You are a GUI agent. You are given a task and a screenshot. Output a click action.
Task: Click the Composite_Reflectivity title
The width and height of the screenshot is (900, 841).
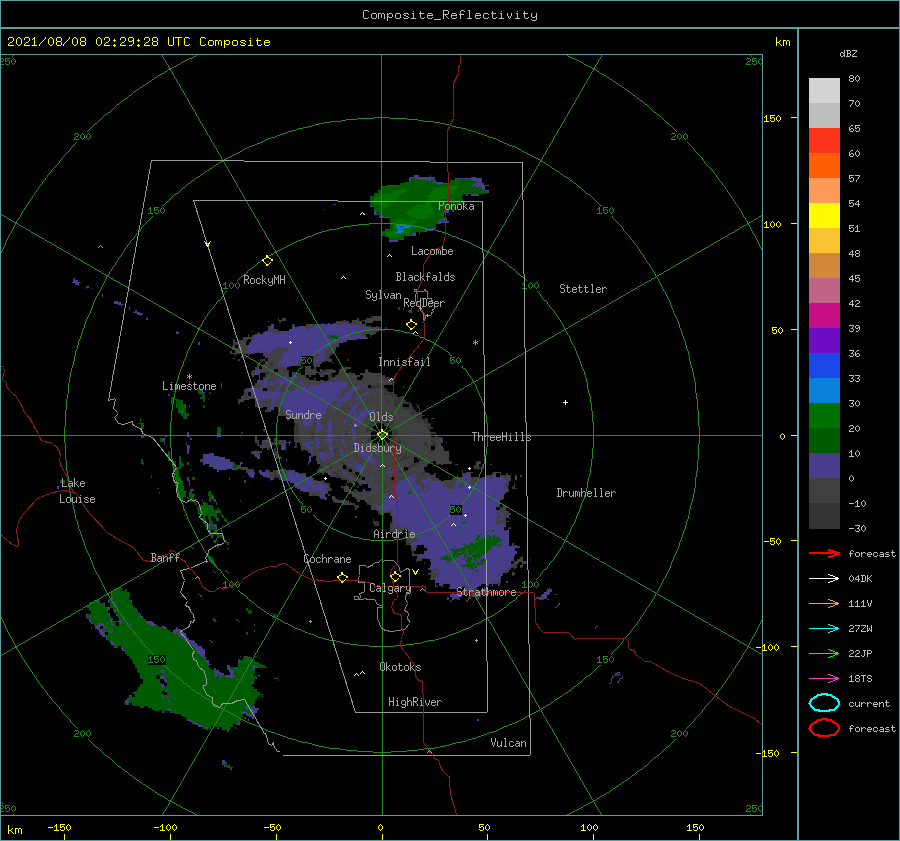click(449, 15)
